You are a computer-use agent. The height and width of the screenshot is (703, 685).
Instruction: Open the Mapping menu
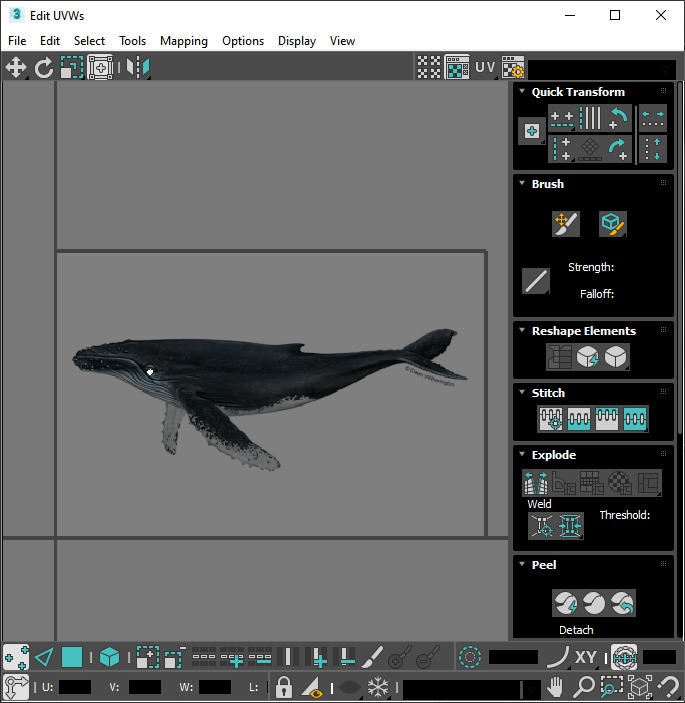click(x=184, y=41)
